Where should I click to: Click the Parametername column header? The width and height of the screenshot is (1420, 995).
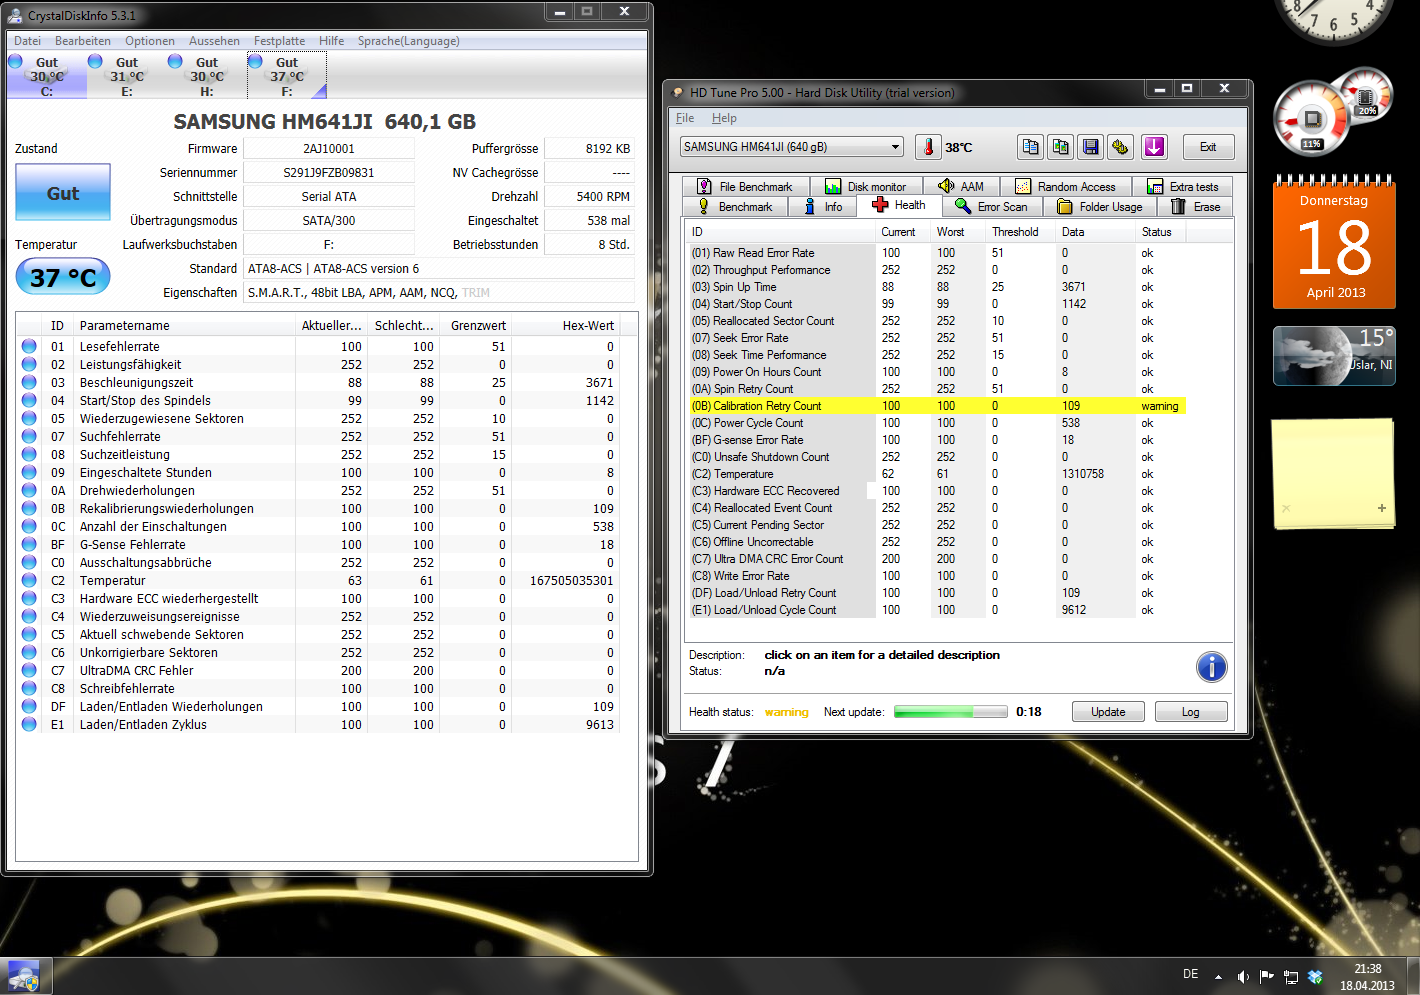[x=186, y=326]
